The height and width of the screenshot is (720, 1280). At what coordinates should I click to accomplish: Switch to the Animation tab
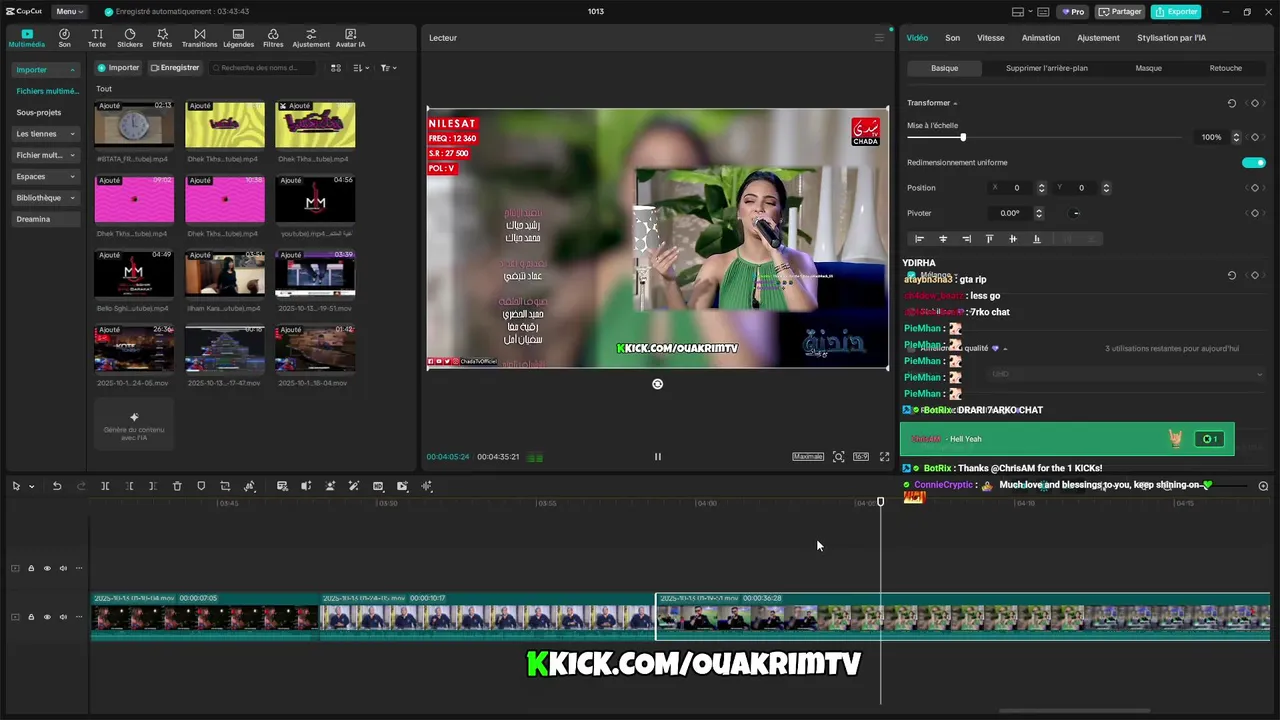1040,38
